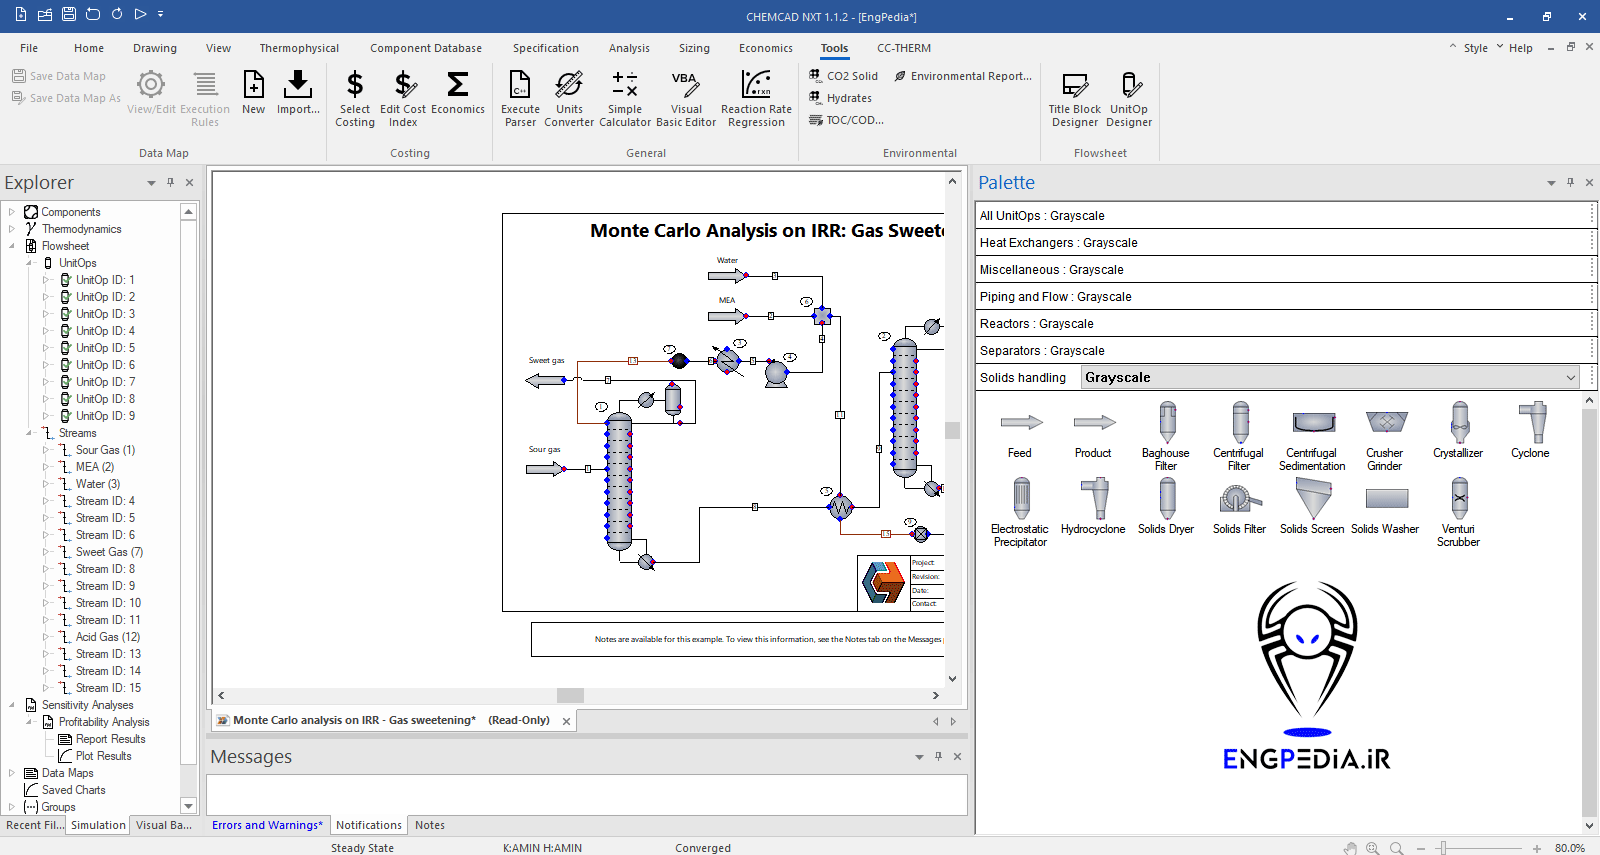
Task: Select the Venturi Scrubber unit
Action: [1458, 512]
